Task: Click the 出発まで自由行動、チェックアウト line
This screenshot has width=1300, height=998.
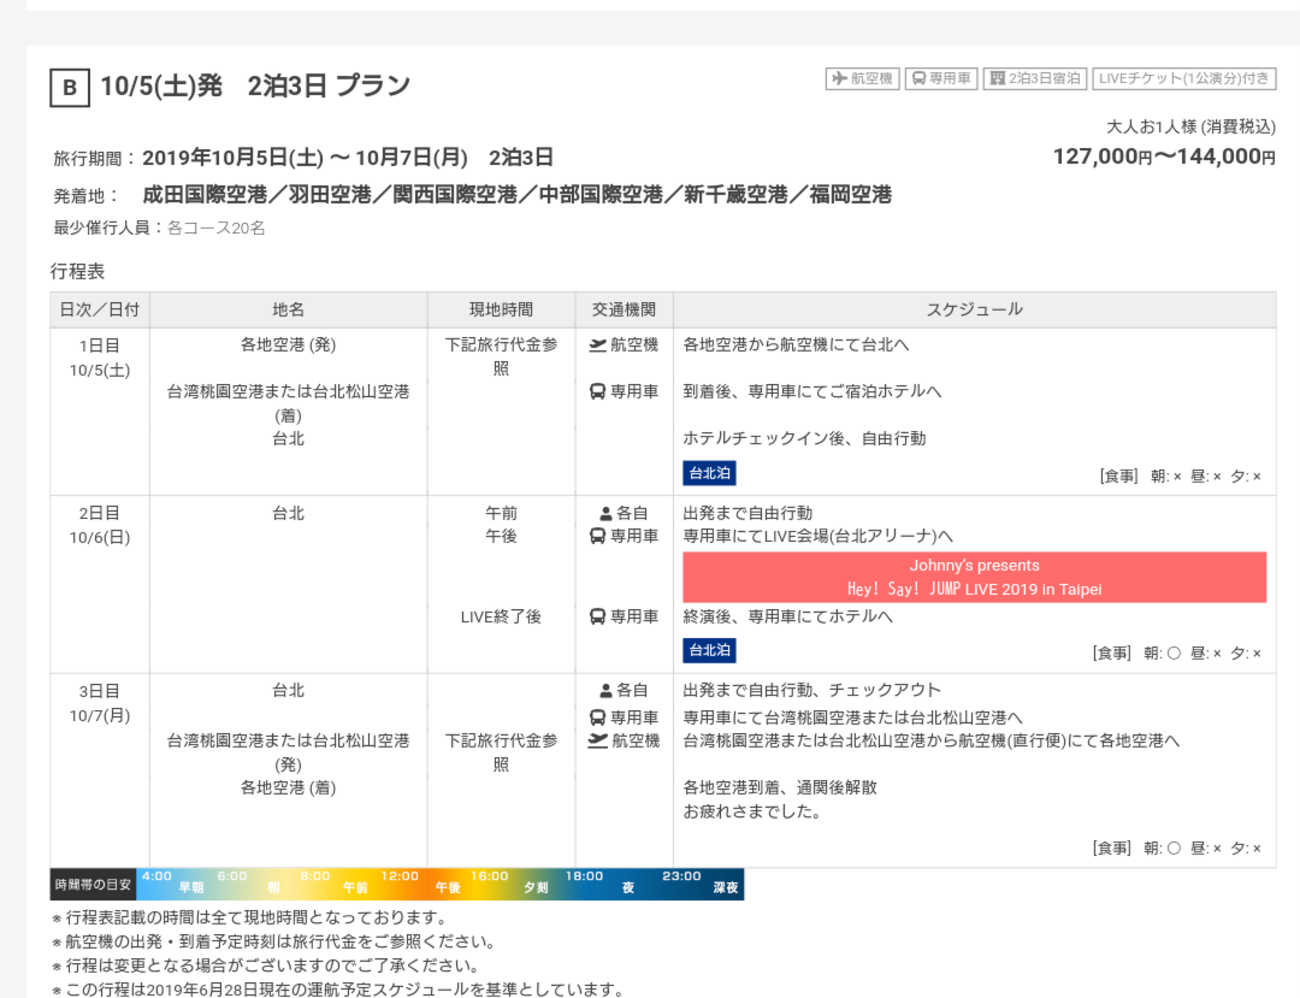Action: coord(812,691)
